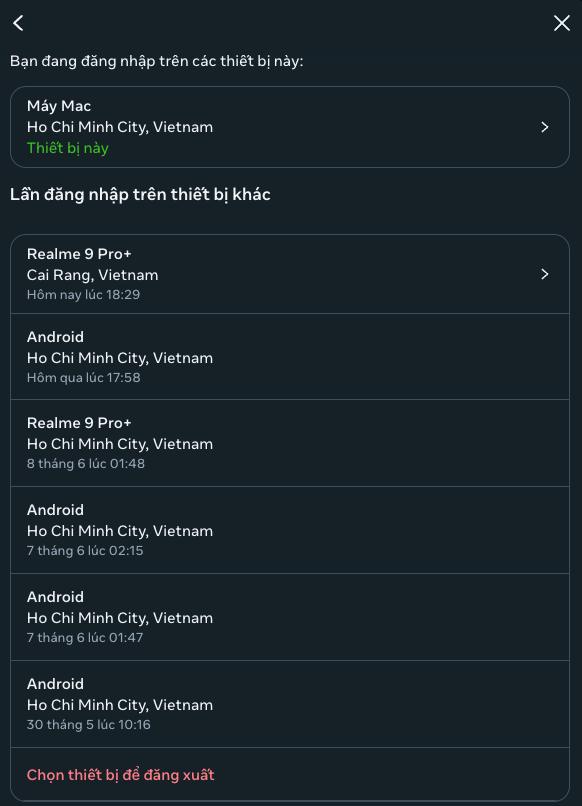Click the green Thiết bị này label
Image resolution: width=582 pixels, height=806 pixels.
coord(67,148)
